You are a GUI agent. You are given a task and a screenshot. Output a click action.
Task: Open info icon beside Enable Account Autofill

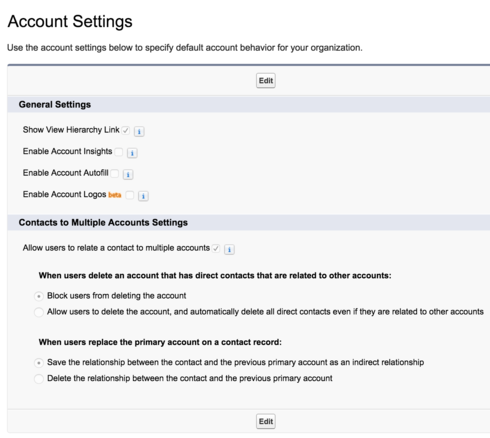point(128,174)
